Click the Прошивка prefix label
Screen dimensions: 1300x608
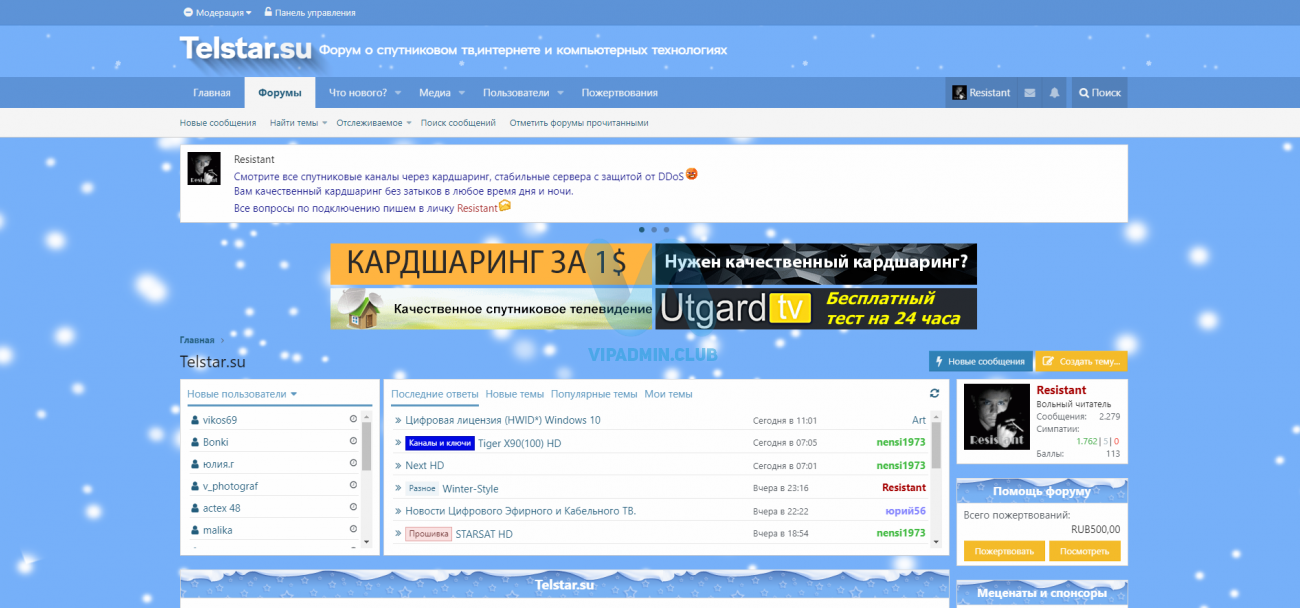(428, 534)
